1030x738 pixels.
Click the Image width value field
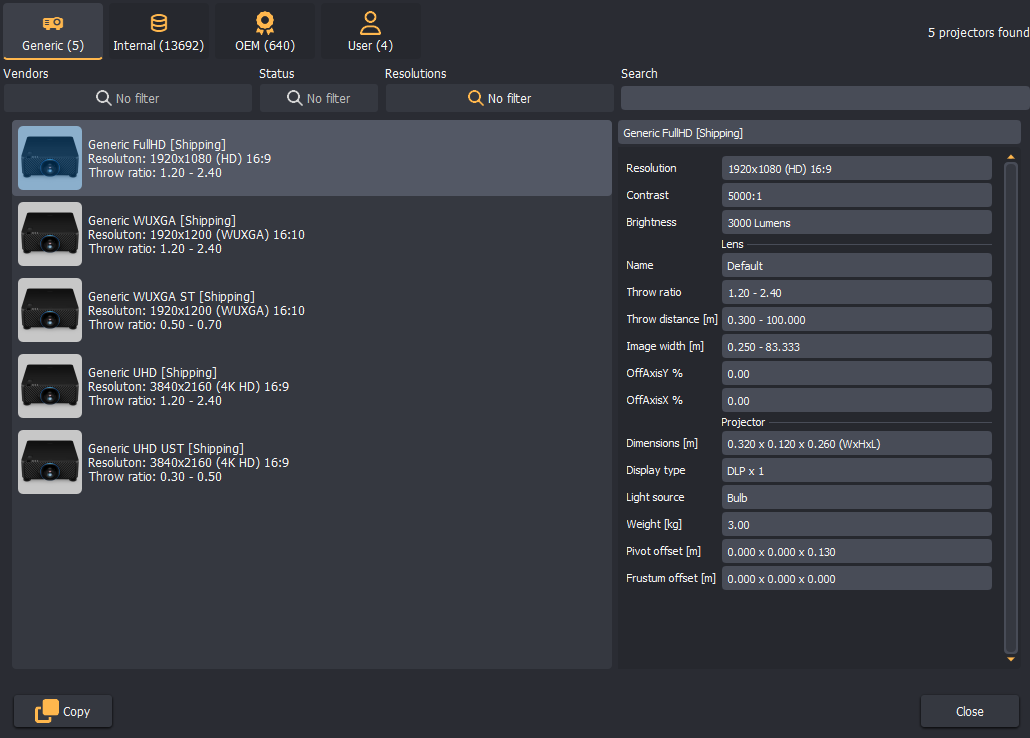(857, 346)
